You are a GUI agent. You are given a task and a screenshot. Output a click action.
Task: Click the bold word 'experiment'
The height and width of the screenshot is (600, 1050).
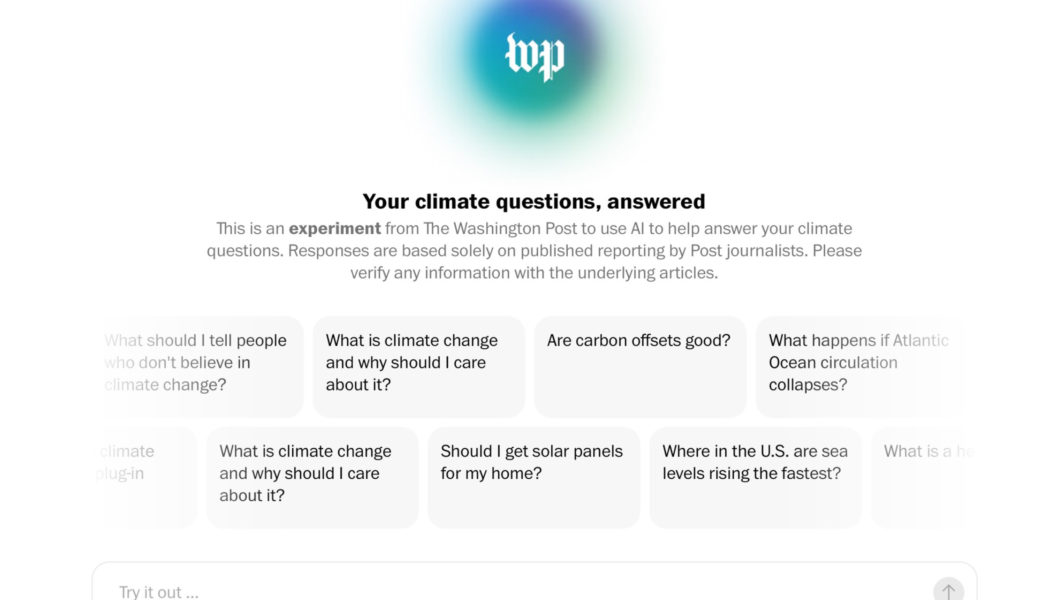click(x=335, y=229)
